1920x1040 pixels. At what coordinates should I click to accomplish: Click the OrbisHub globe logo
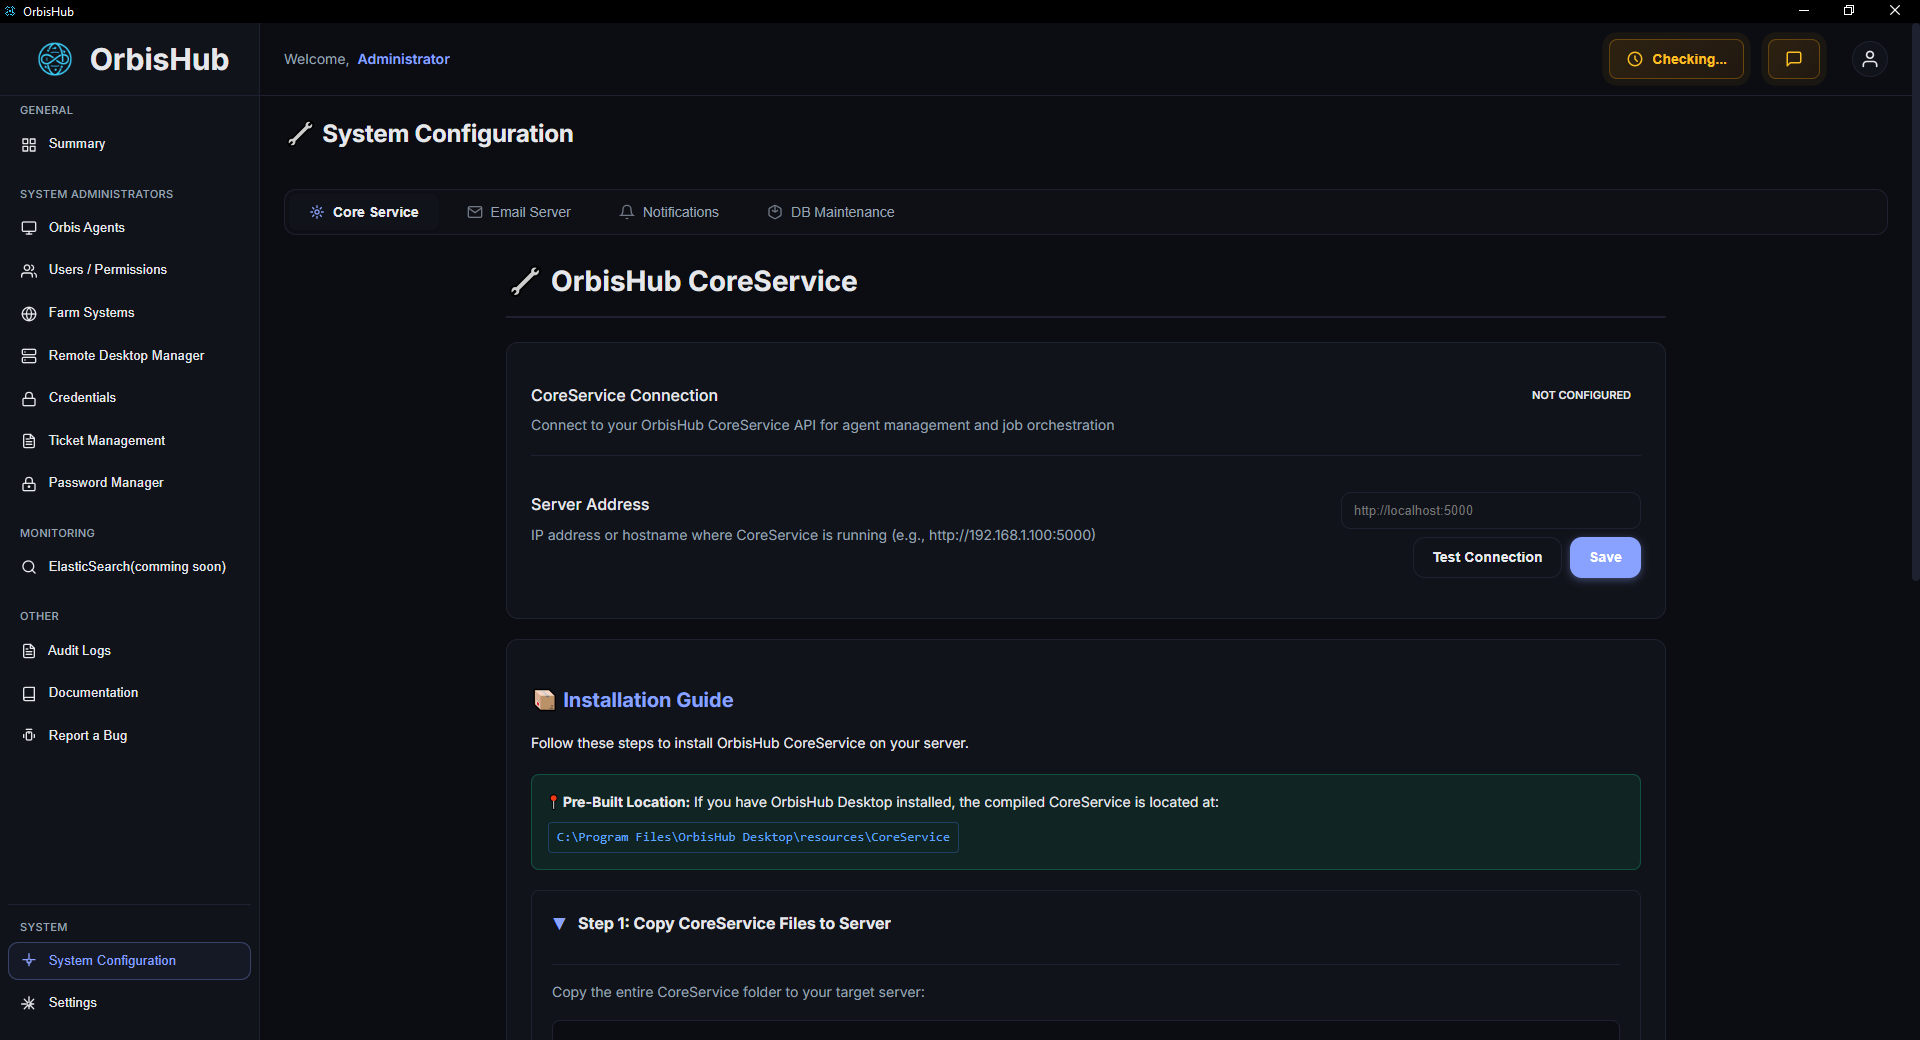55,59
